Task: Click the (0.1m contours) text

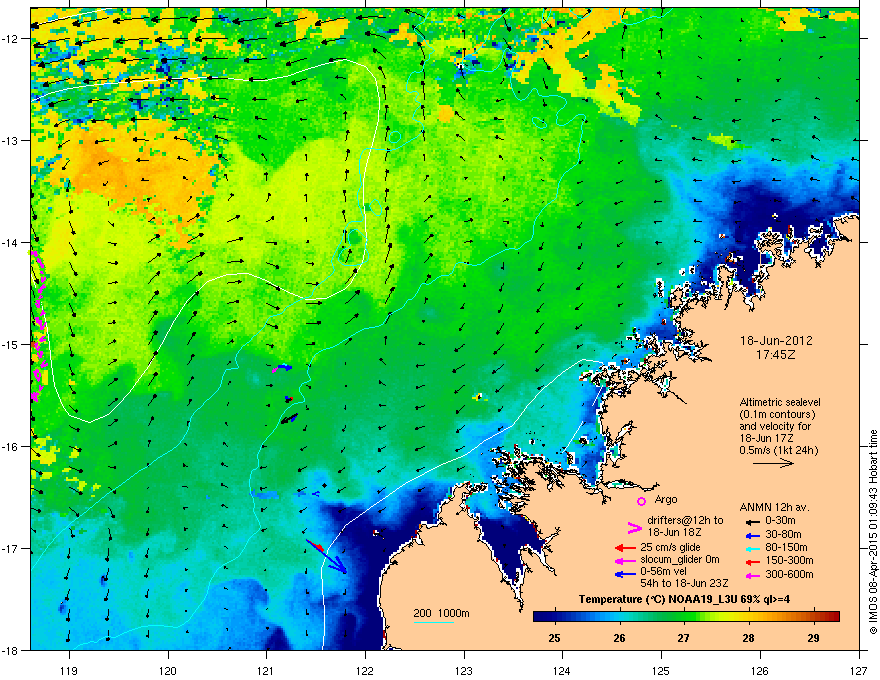Action: (x=777, y=414)
